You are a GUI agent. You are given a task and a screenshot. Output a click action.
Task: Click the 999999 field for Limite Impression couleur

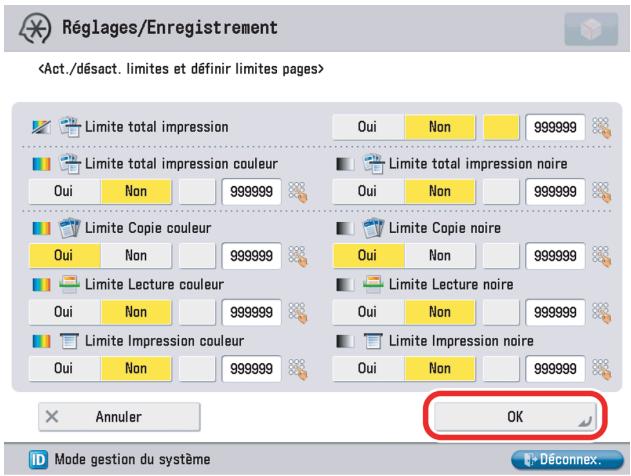click(251, 369)
